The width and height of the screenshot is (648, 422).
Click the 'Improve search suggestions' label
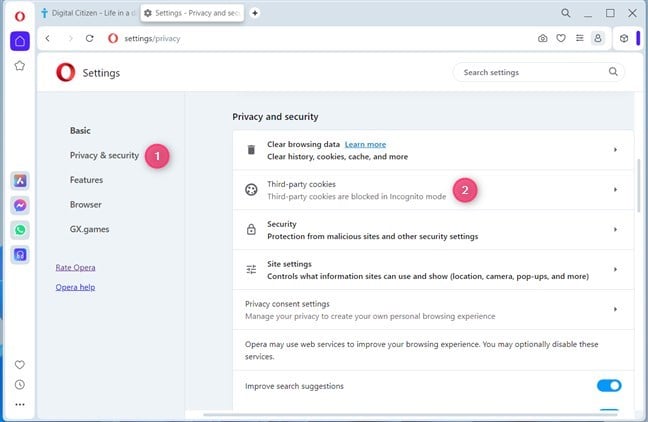(x=294, y=386)
